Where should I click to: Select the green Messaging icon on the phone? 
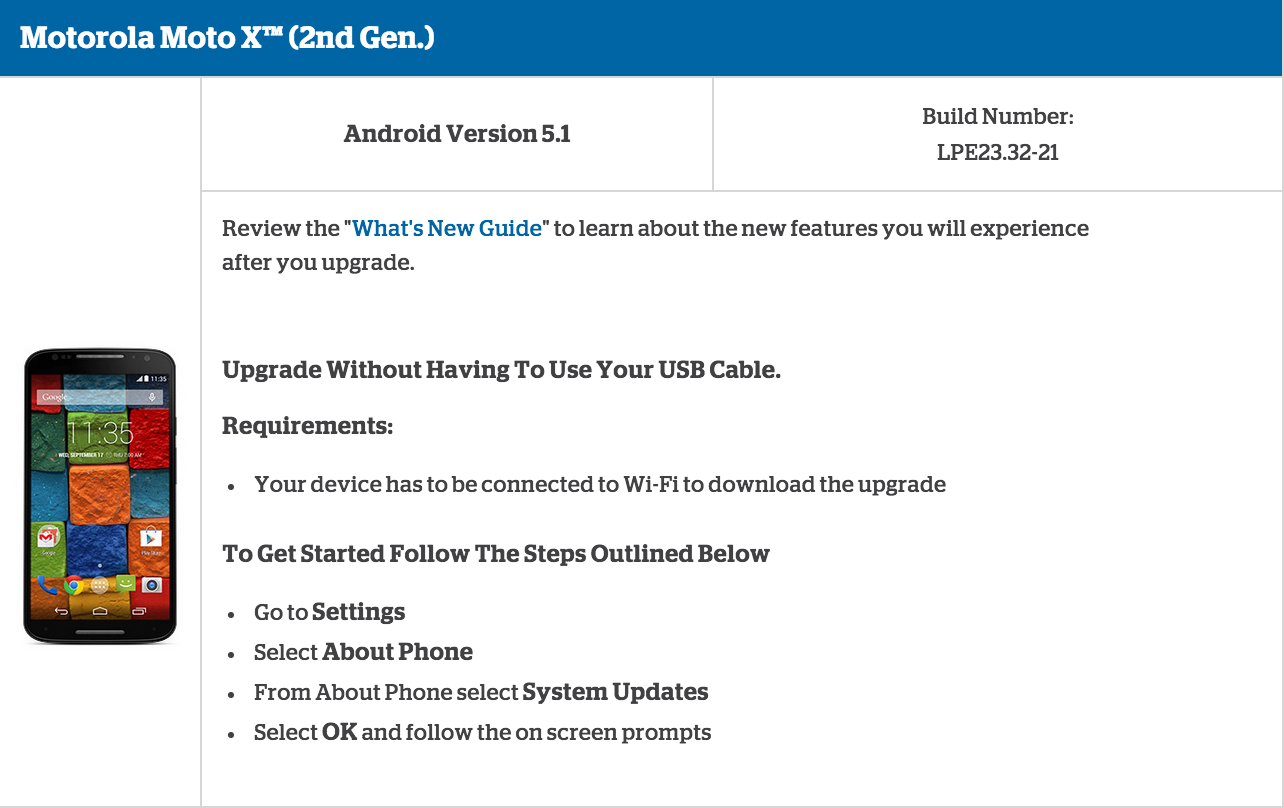(x=125, y=584)
